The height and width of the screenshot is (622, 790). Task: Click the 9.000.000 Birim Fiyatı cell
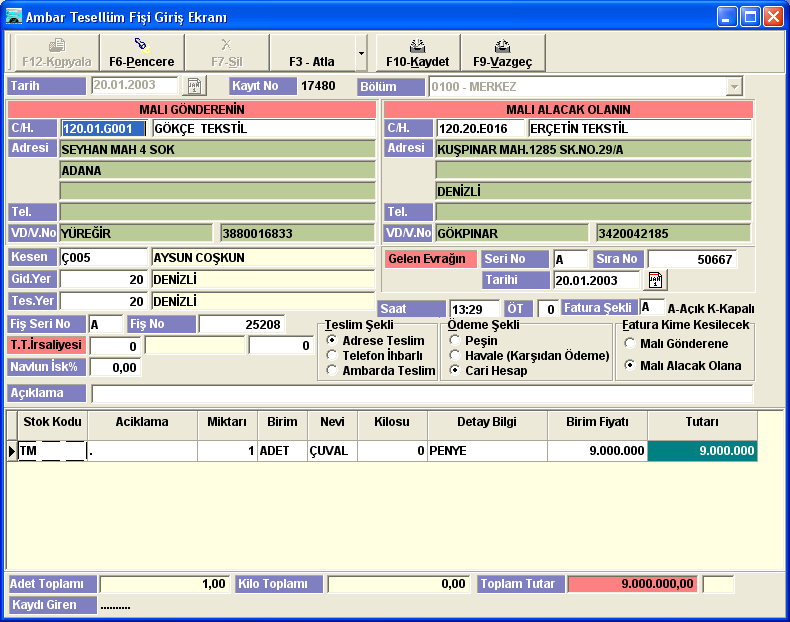597,451
